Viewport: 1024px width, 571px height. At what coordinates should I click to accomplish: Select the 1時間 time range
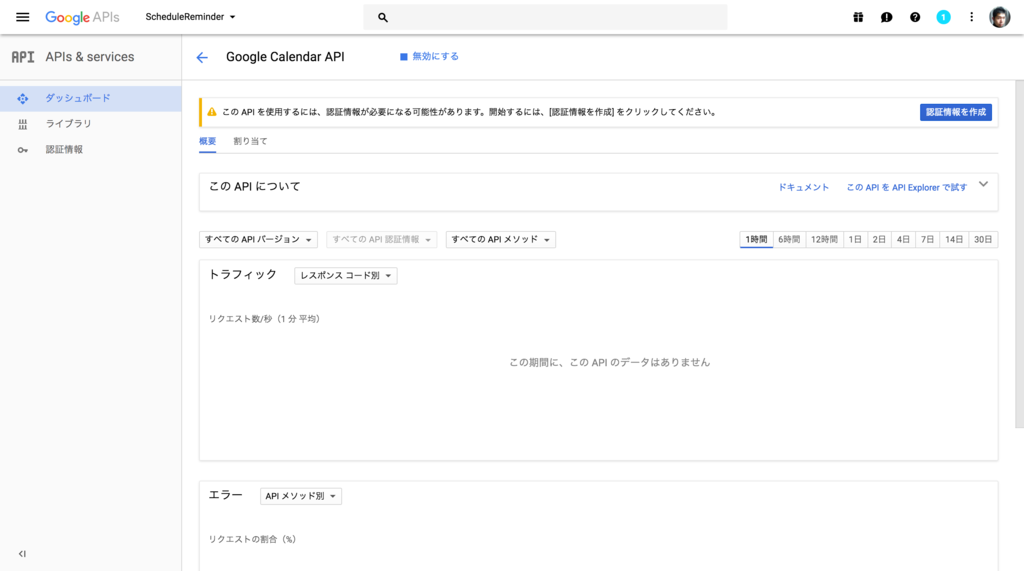pos(756,240)
